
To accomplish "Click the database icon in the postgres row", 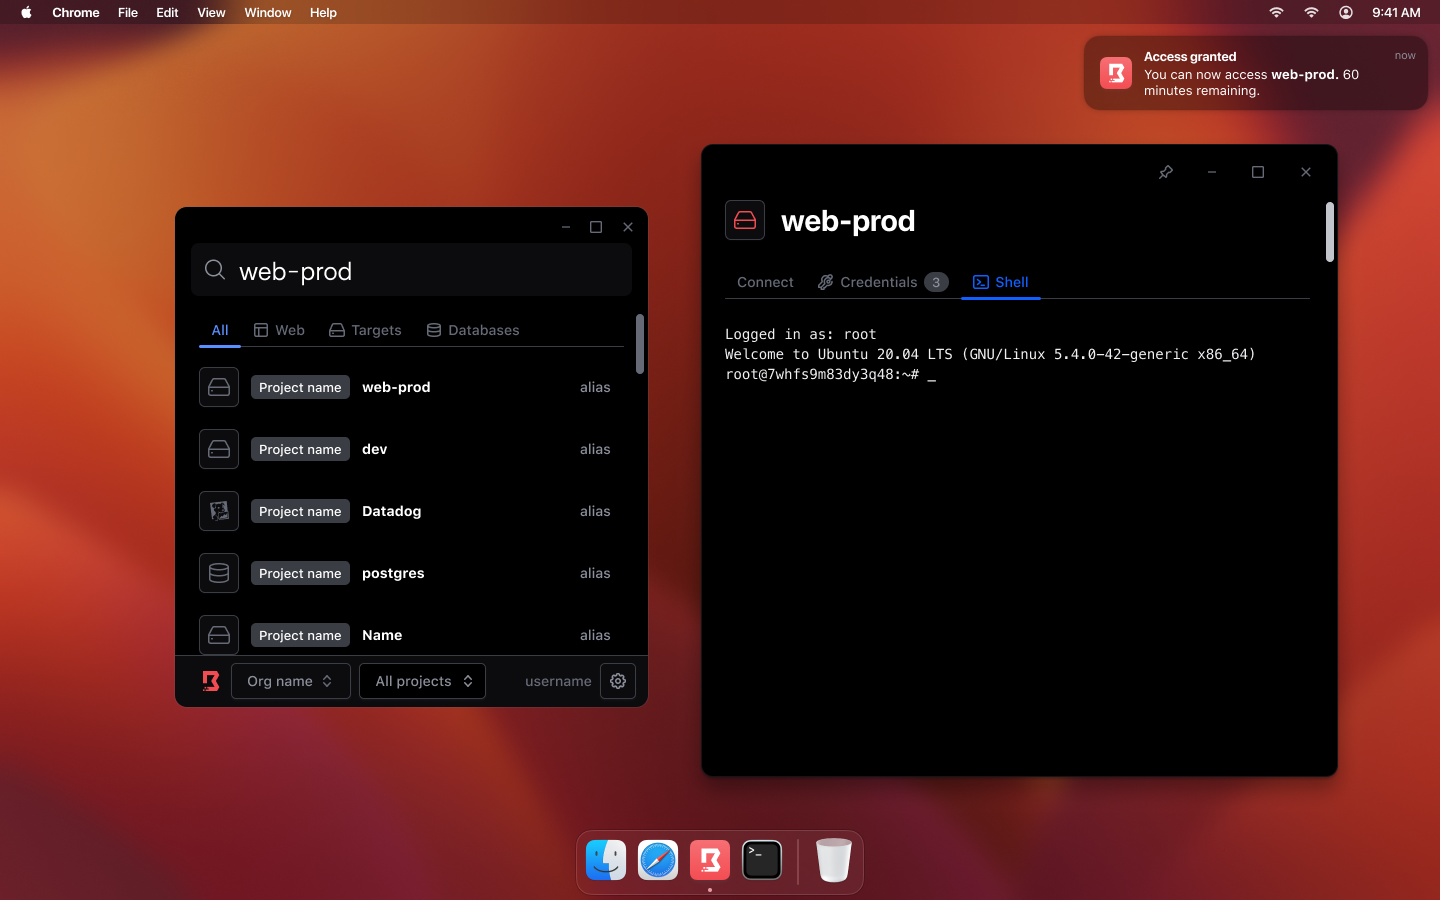I will click(219, 573).
